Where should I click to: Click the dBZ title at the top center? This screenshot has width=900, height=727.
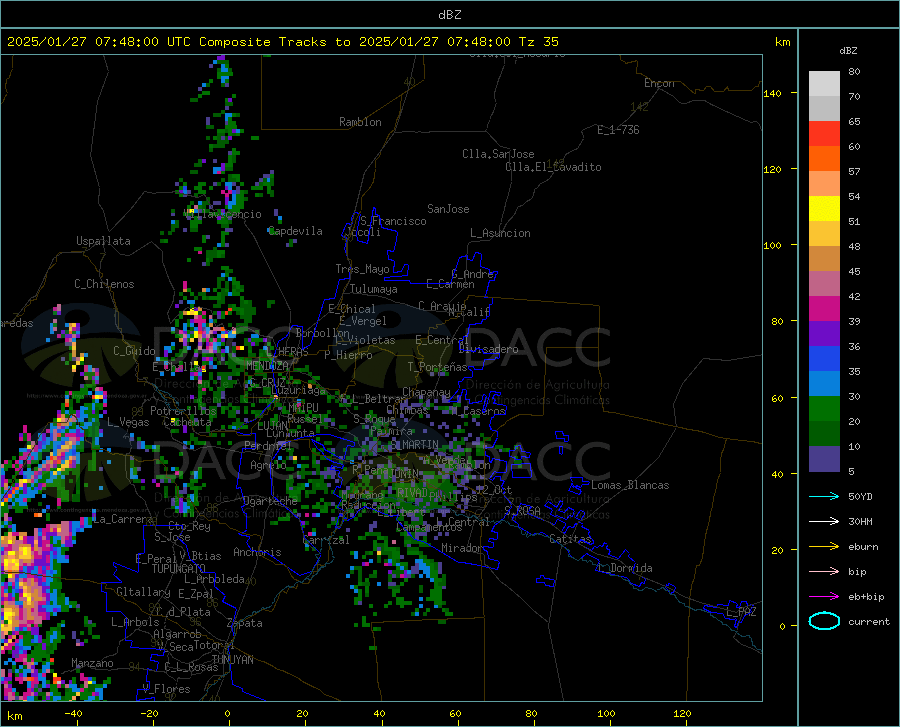(449, 15)
